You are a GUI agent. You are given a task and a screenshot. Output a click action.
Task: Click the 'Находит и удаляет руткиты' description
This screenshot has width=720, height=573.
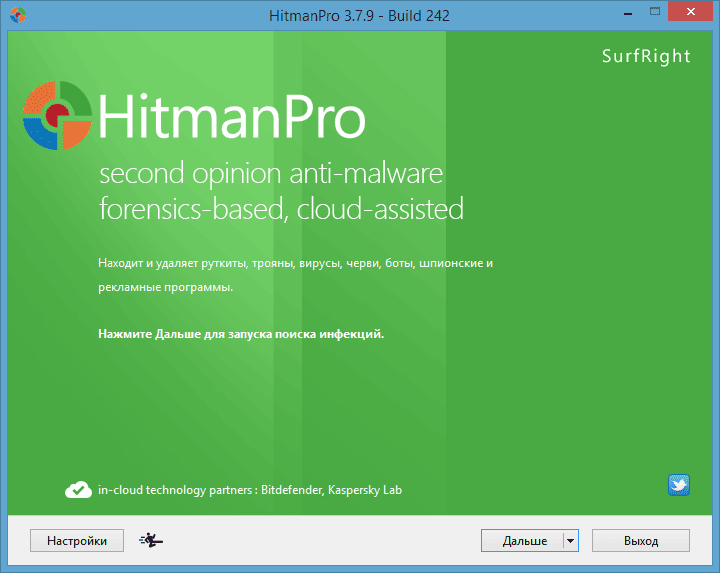point(295,275)
